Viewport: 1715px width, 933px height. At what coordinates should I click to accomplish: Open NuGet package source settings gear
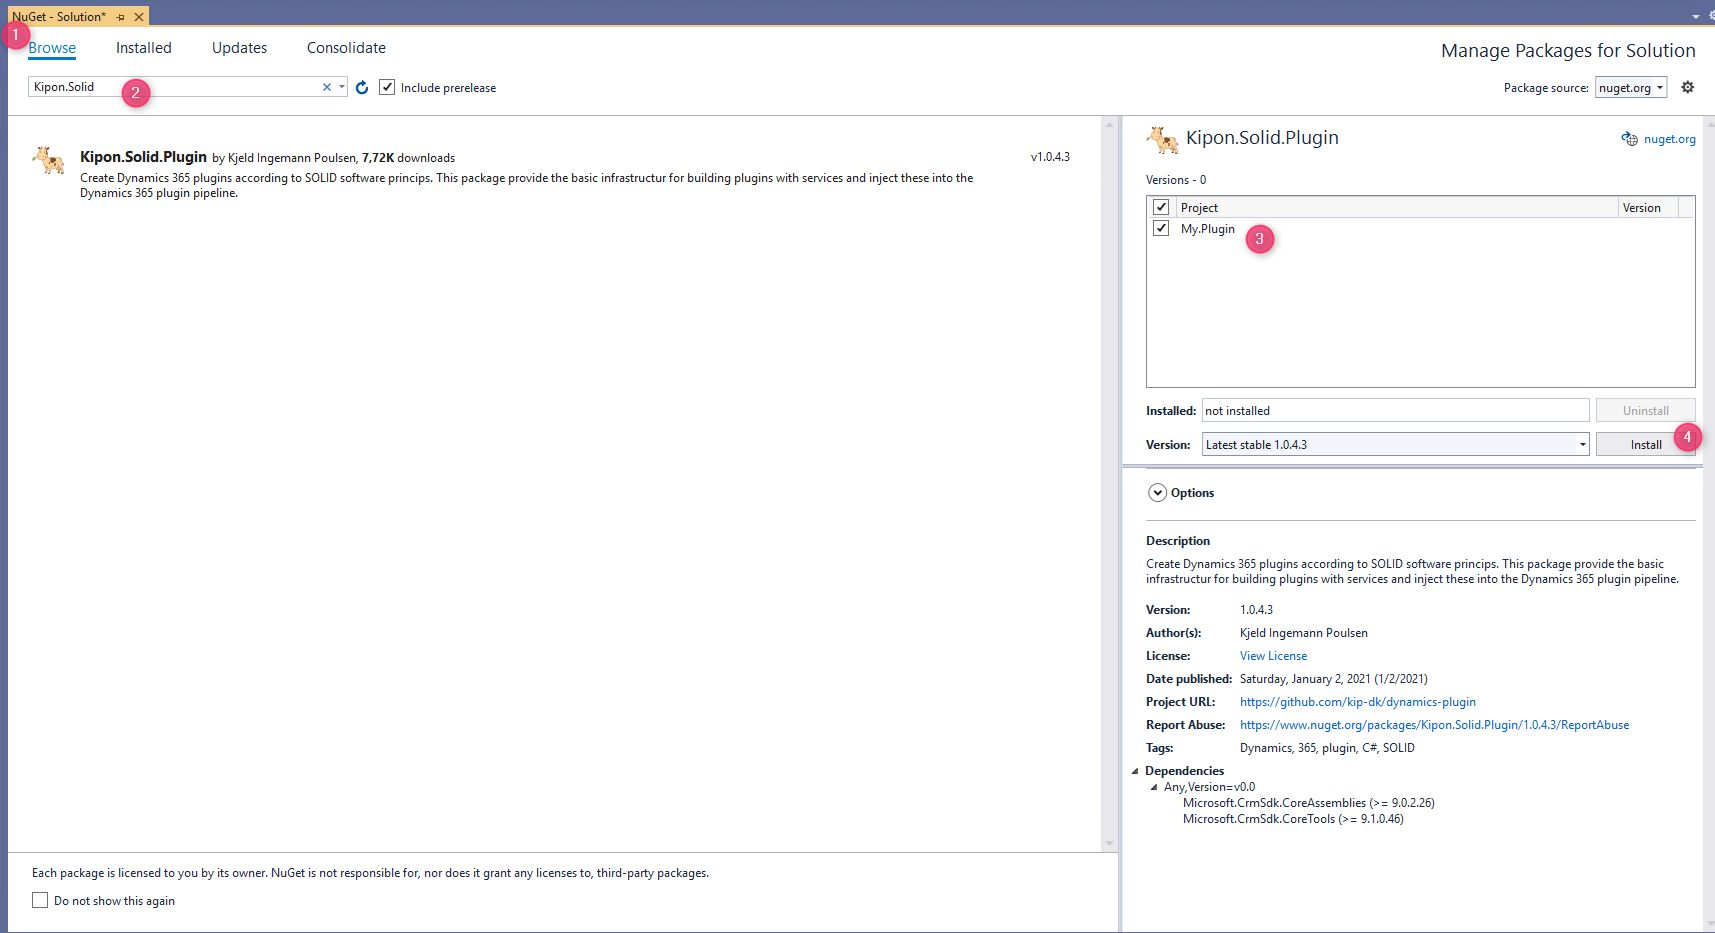pyautogui.click(x=1688, y=87)
